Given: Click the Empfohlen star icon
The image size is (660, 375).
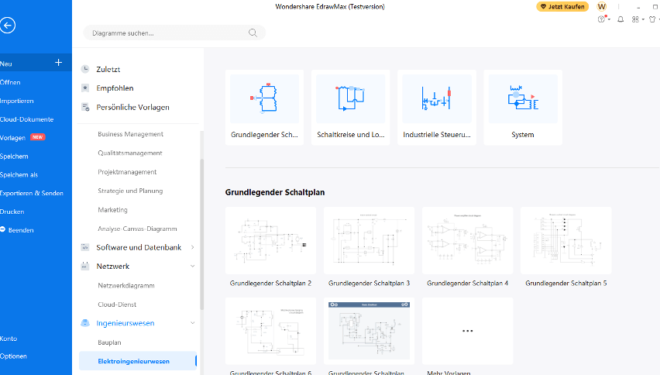Looking at the screenshot, I should point(85,88).
